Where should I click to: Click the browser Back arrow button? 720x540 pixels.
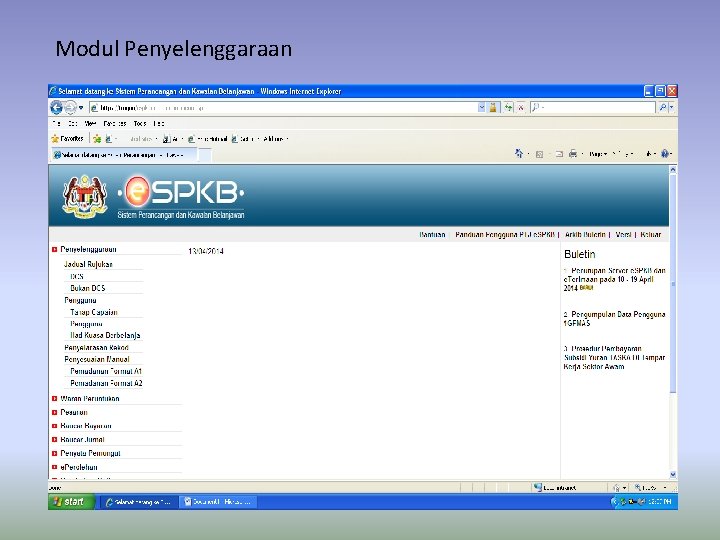[x=56, y=107]
